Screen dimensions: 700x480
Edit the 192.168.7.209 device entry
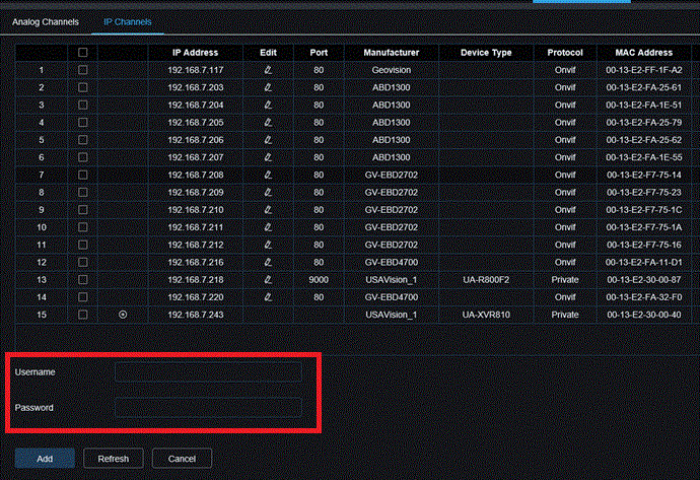pyautogui.click(x=268, y=192)
